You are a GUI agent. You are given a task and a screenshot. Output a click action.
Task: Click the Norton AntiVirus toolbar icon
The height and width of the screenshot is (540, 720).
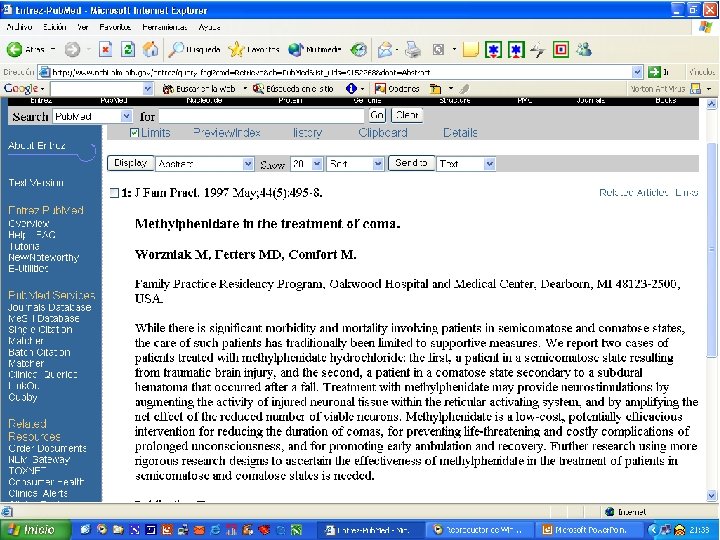coord(696,89)
